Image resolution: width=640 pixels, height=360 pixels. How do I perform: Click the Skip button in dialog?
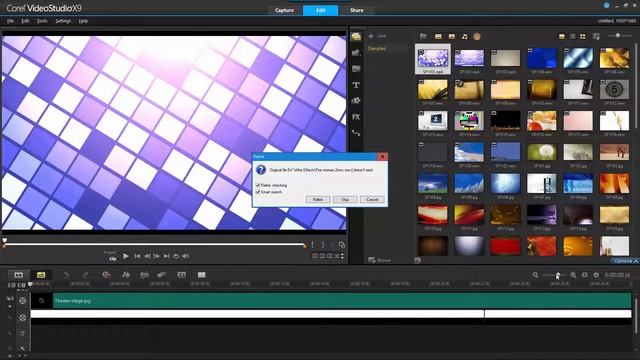345,200
